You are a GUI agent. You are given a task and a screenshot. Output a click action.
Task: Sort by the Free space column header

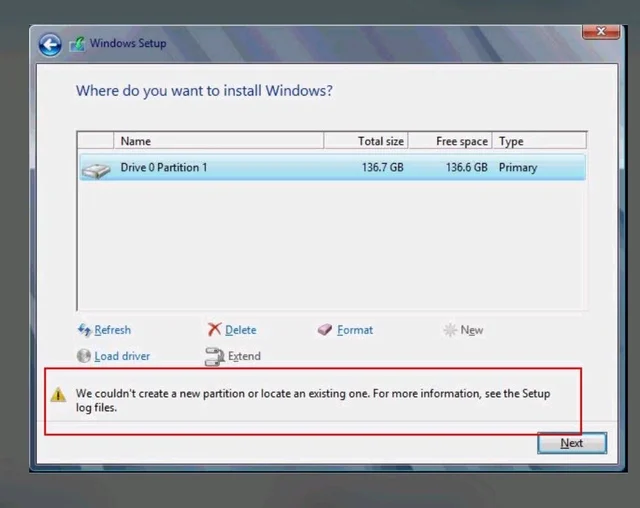[450, 141]
